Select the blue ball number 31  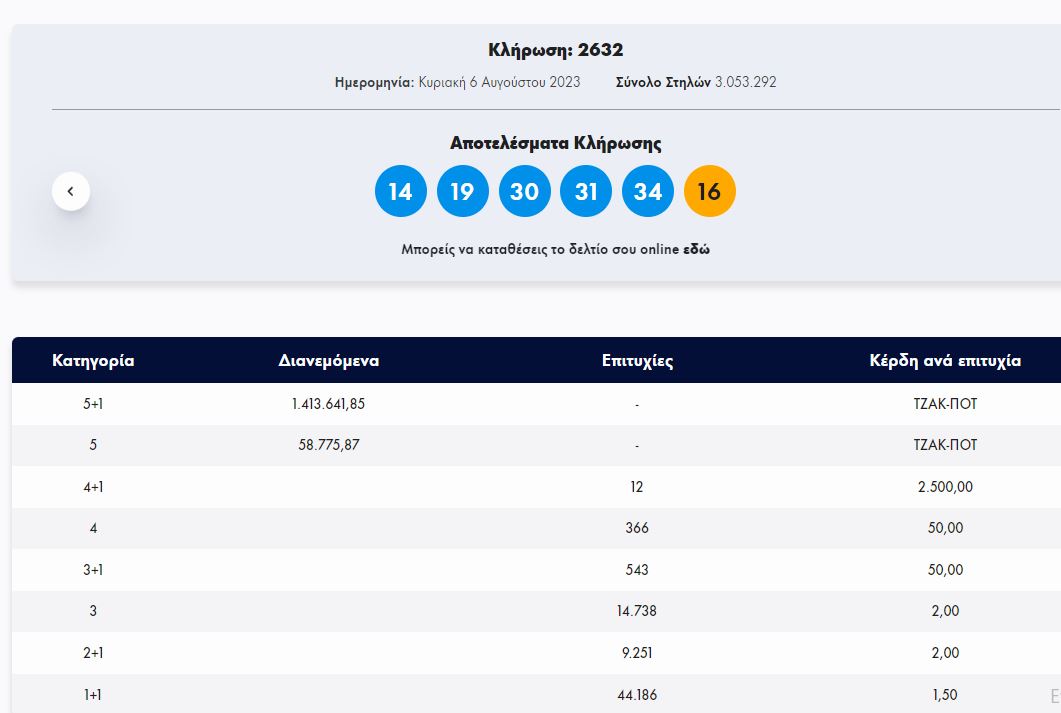click(x=586, y=191)
